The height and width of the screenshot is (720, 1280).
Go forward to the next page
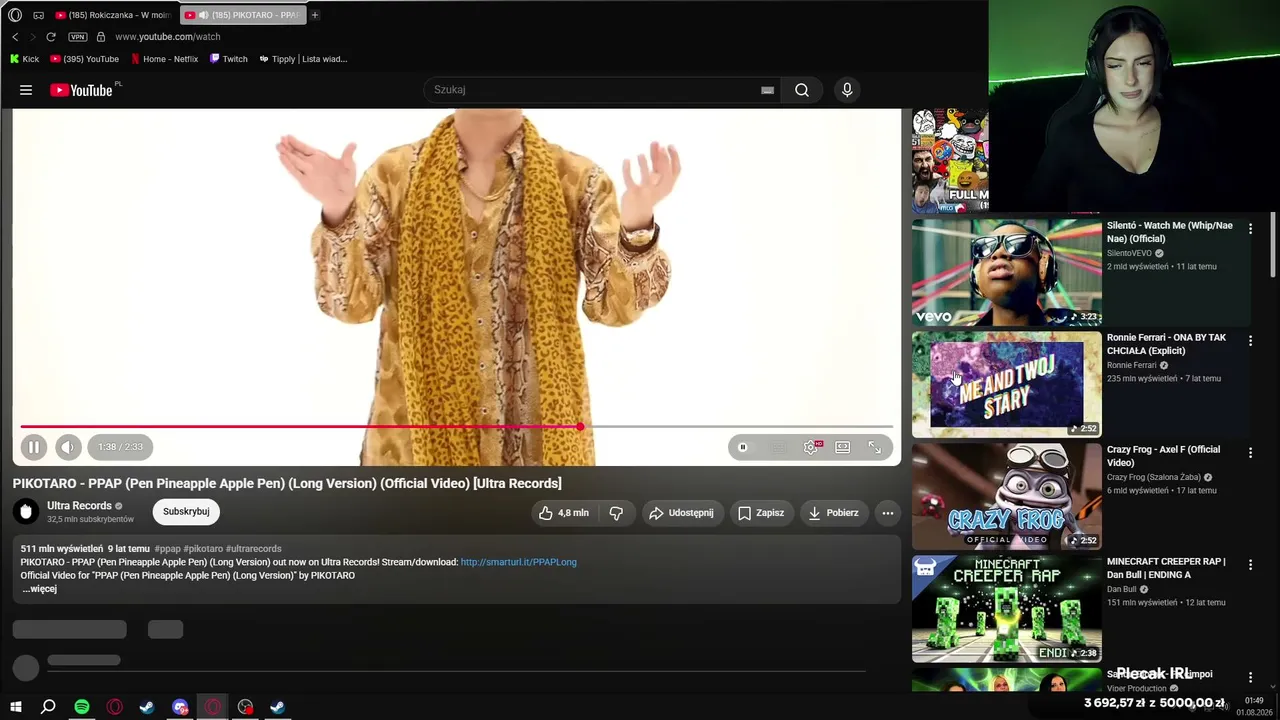[x=33, y=37]
